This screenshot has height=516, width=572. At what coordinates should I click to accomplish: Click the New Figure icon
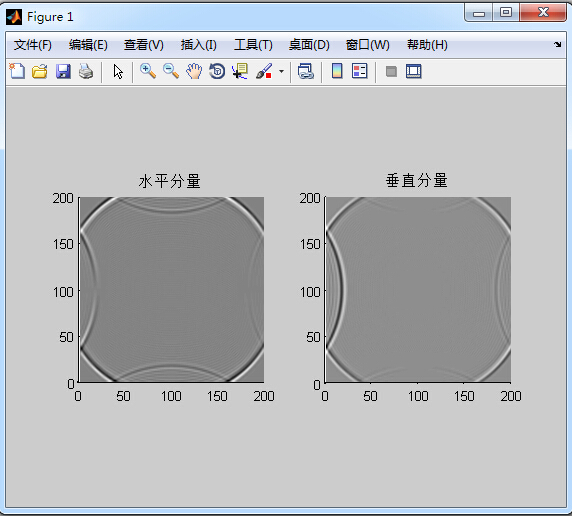pos(17,71)
